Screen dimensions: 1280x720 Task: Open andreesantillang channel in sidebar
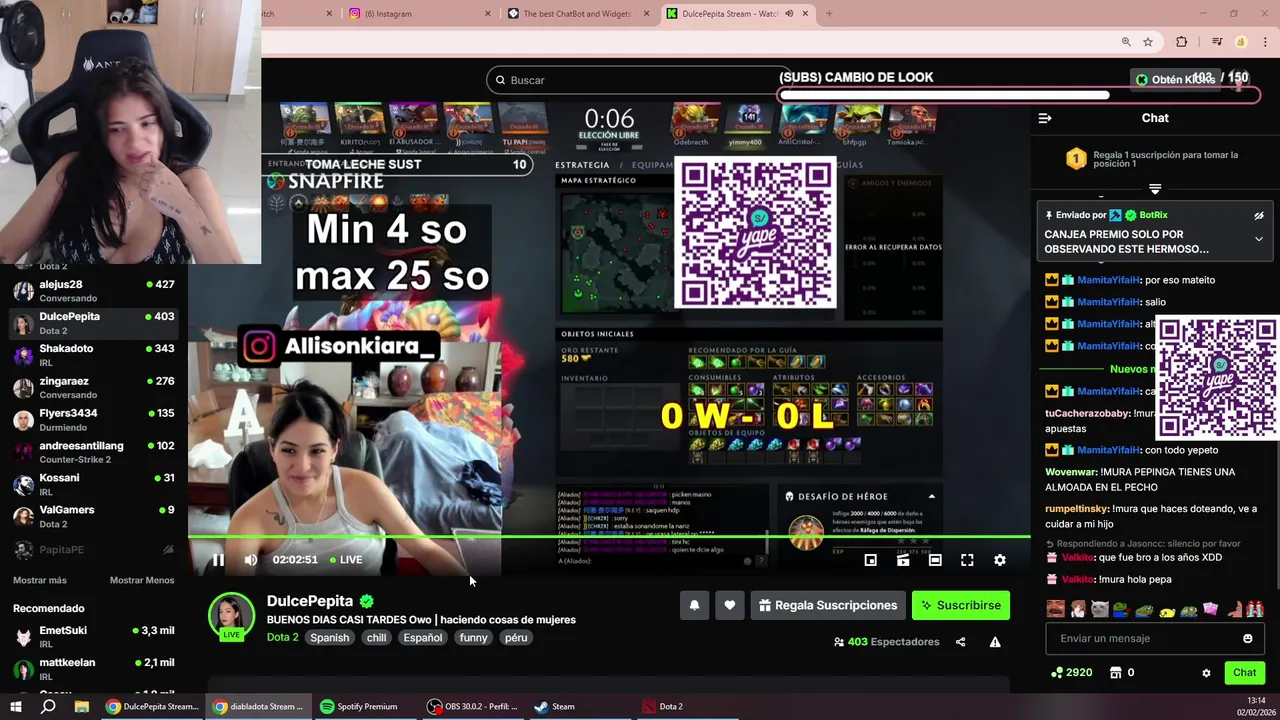(93, 452)
